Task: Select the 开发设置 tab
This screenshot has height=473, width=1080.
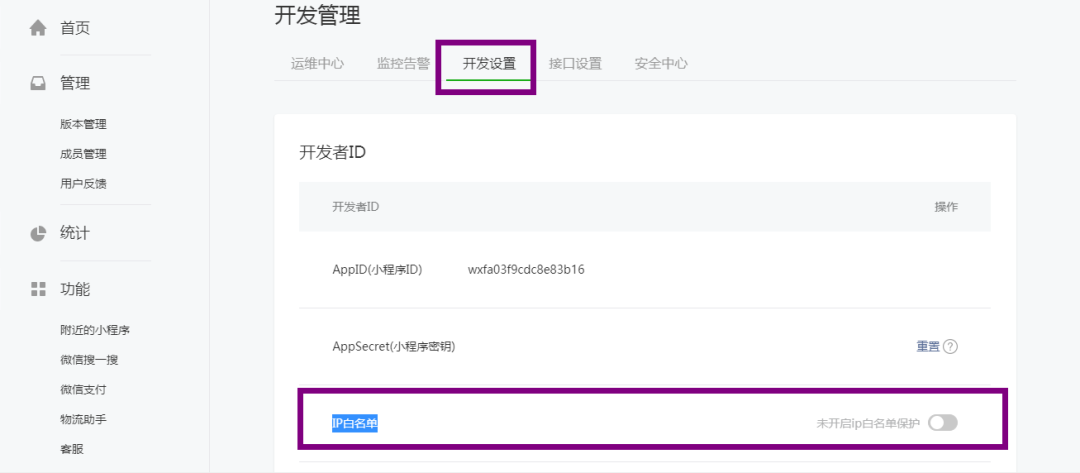Action: pyautogui.click(x=489, y=64)
